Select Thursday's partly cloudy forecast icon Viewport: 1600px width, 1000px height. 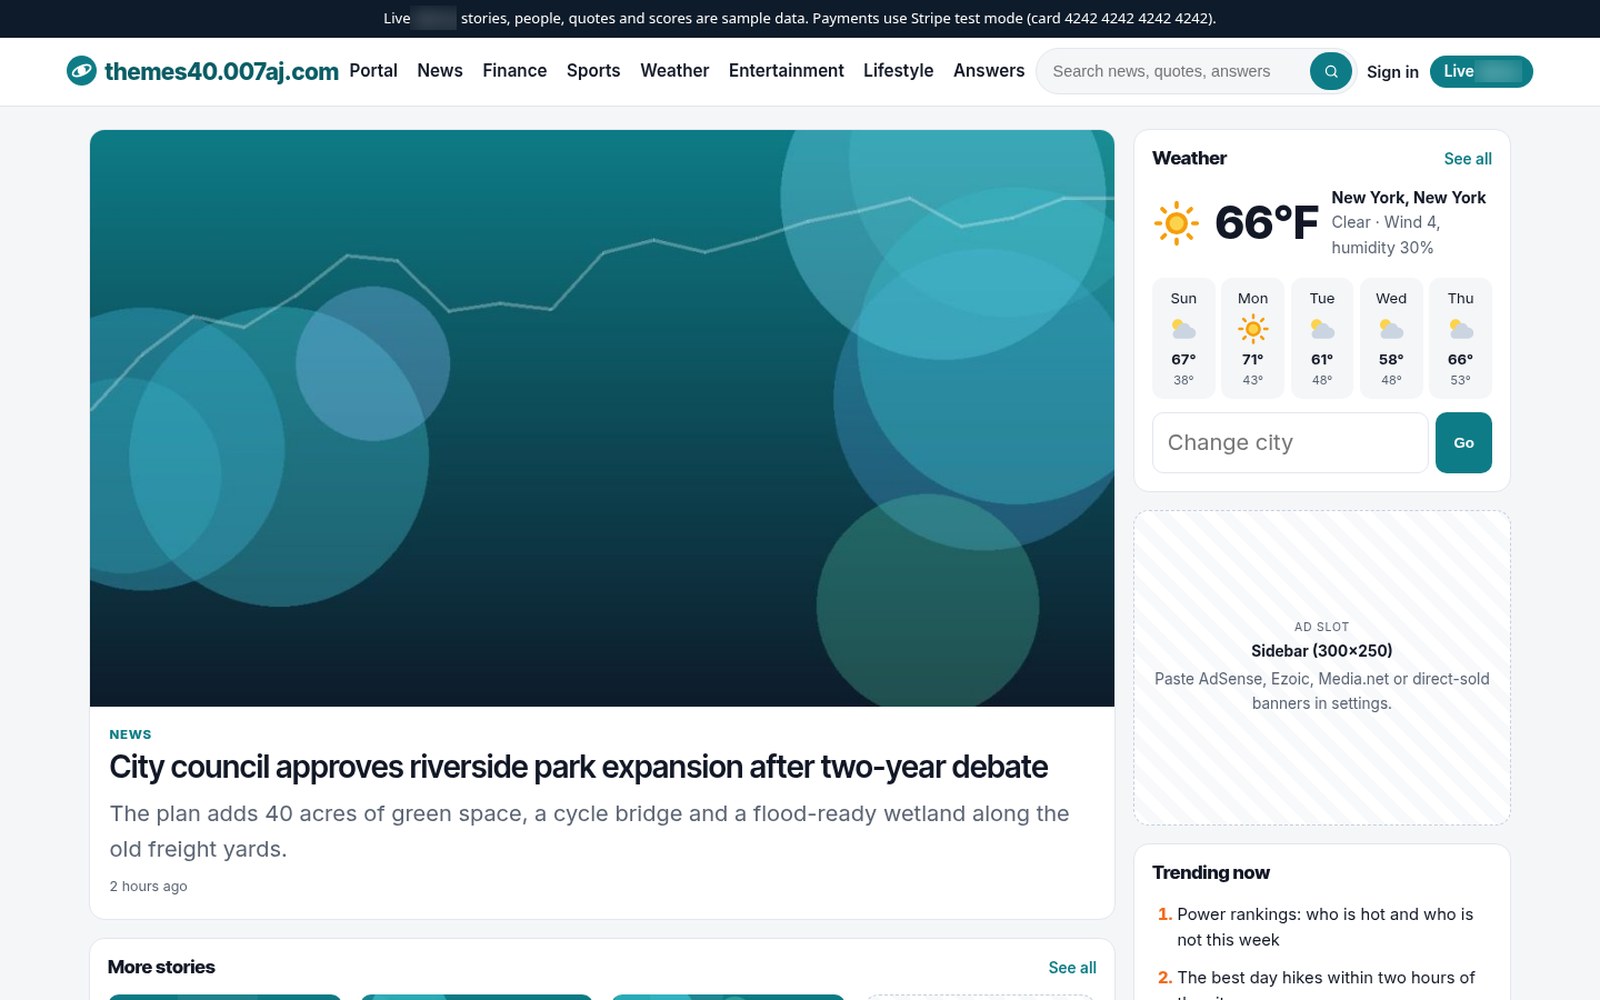coord(1461,329)
